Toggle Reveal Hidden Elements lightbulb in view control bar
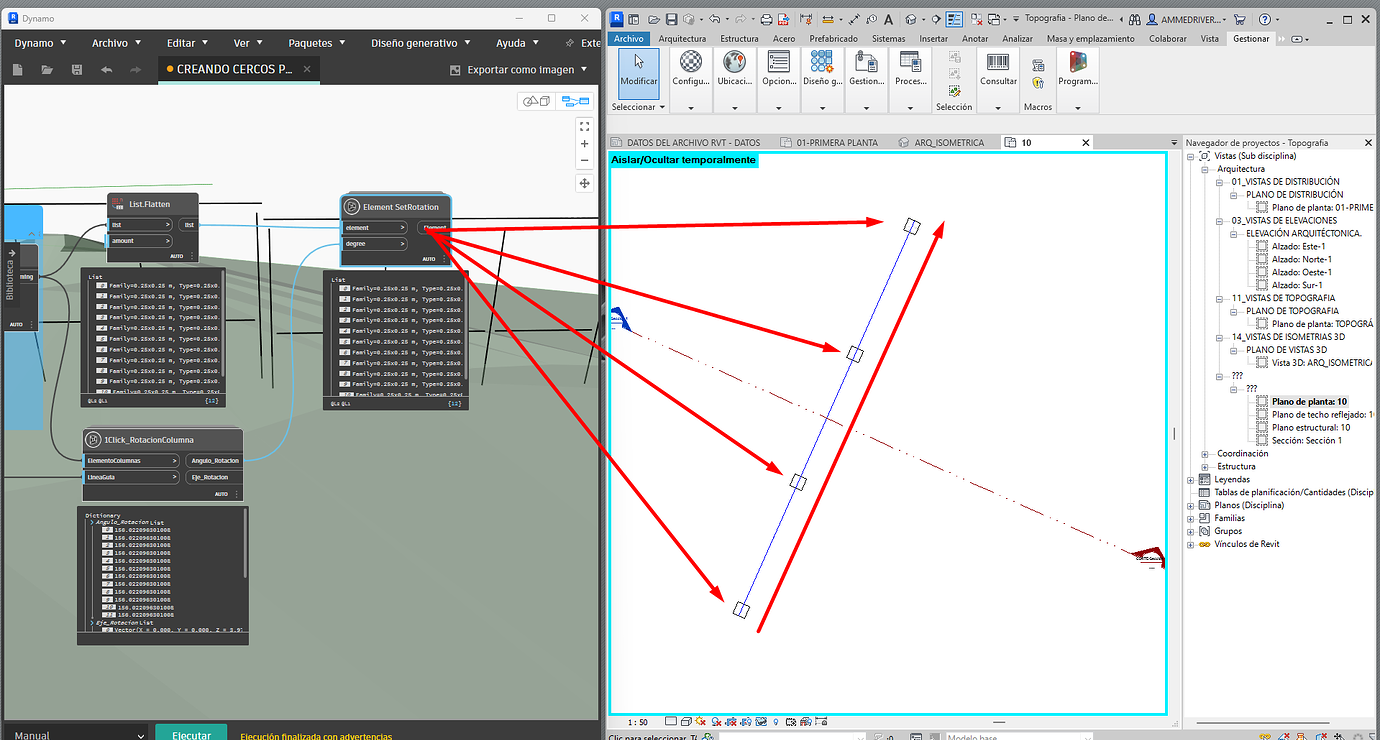This screenshot has width=1380, height=740. [775, 721]
